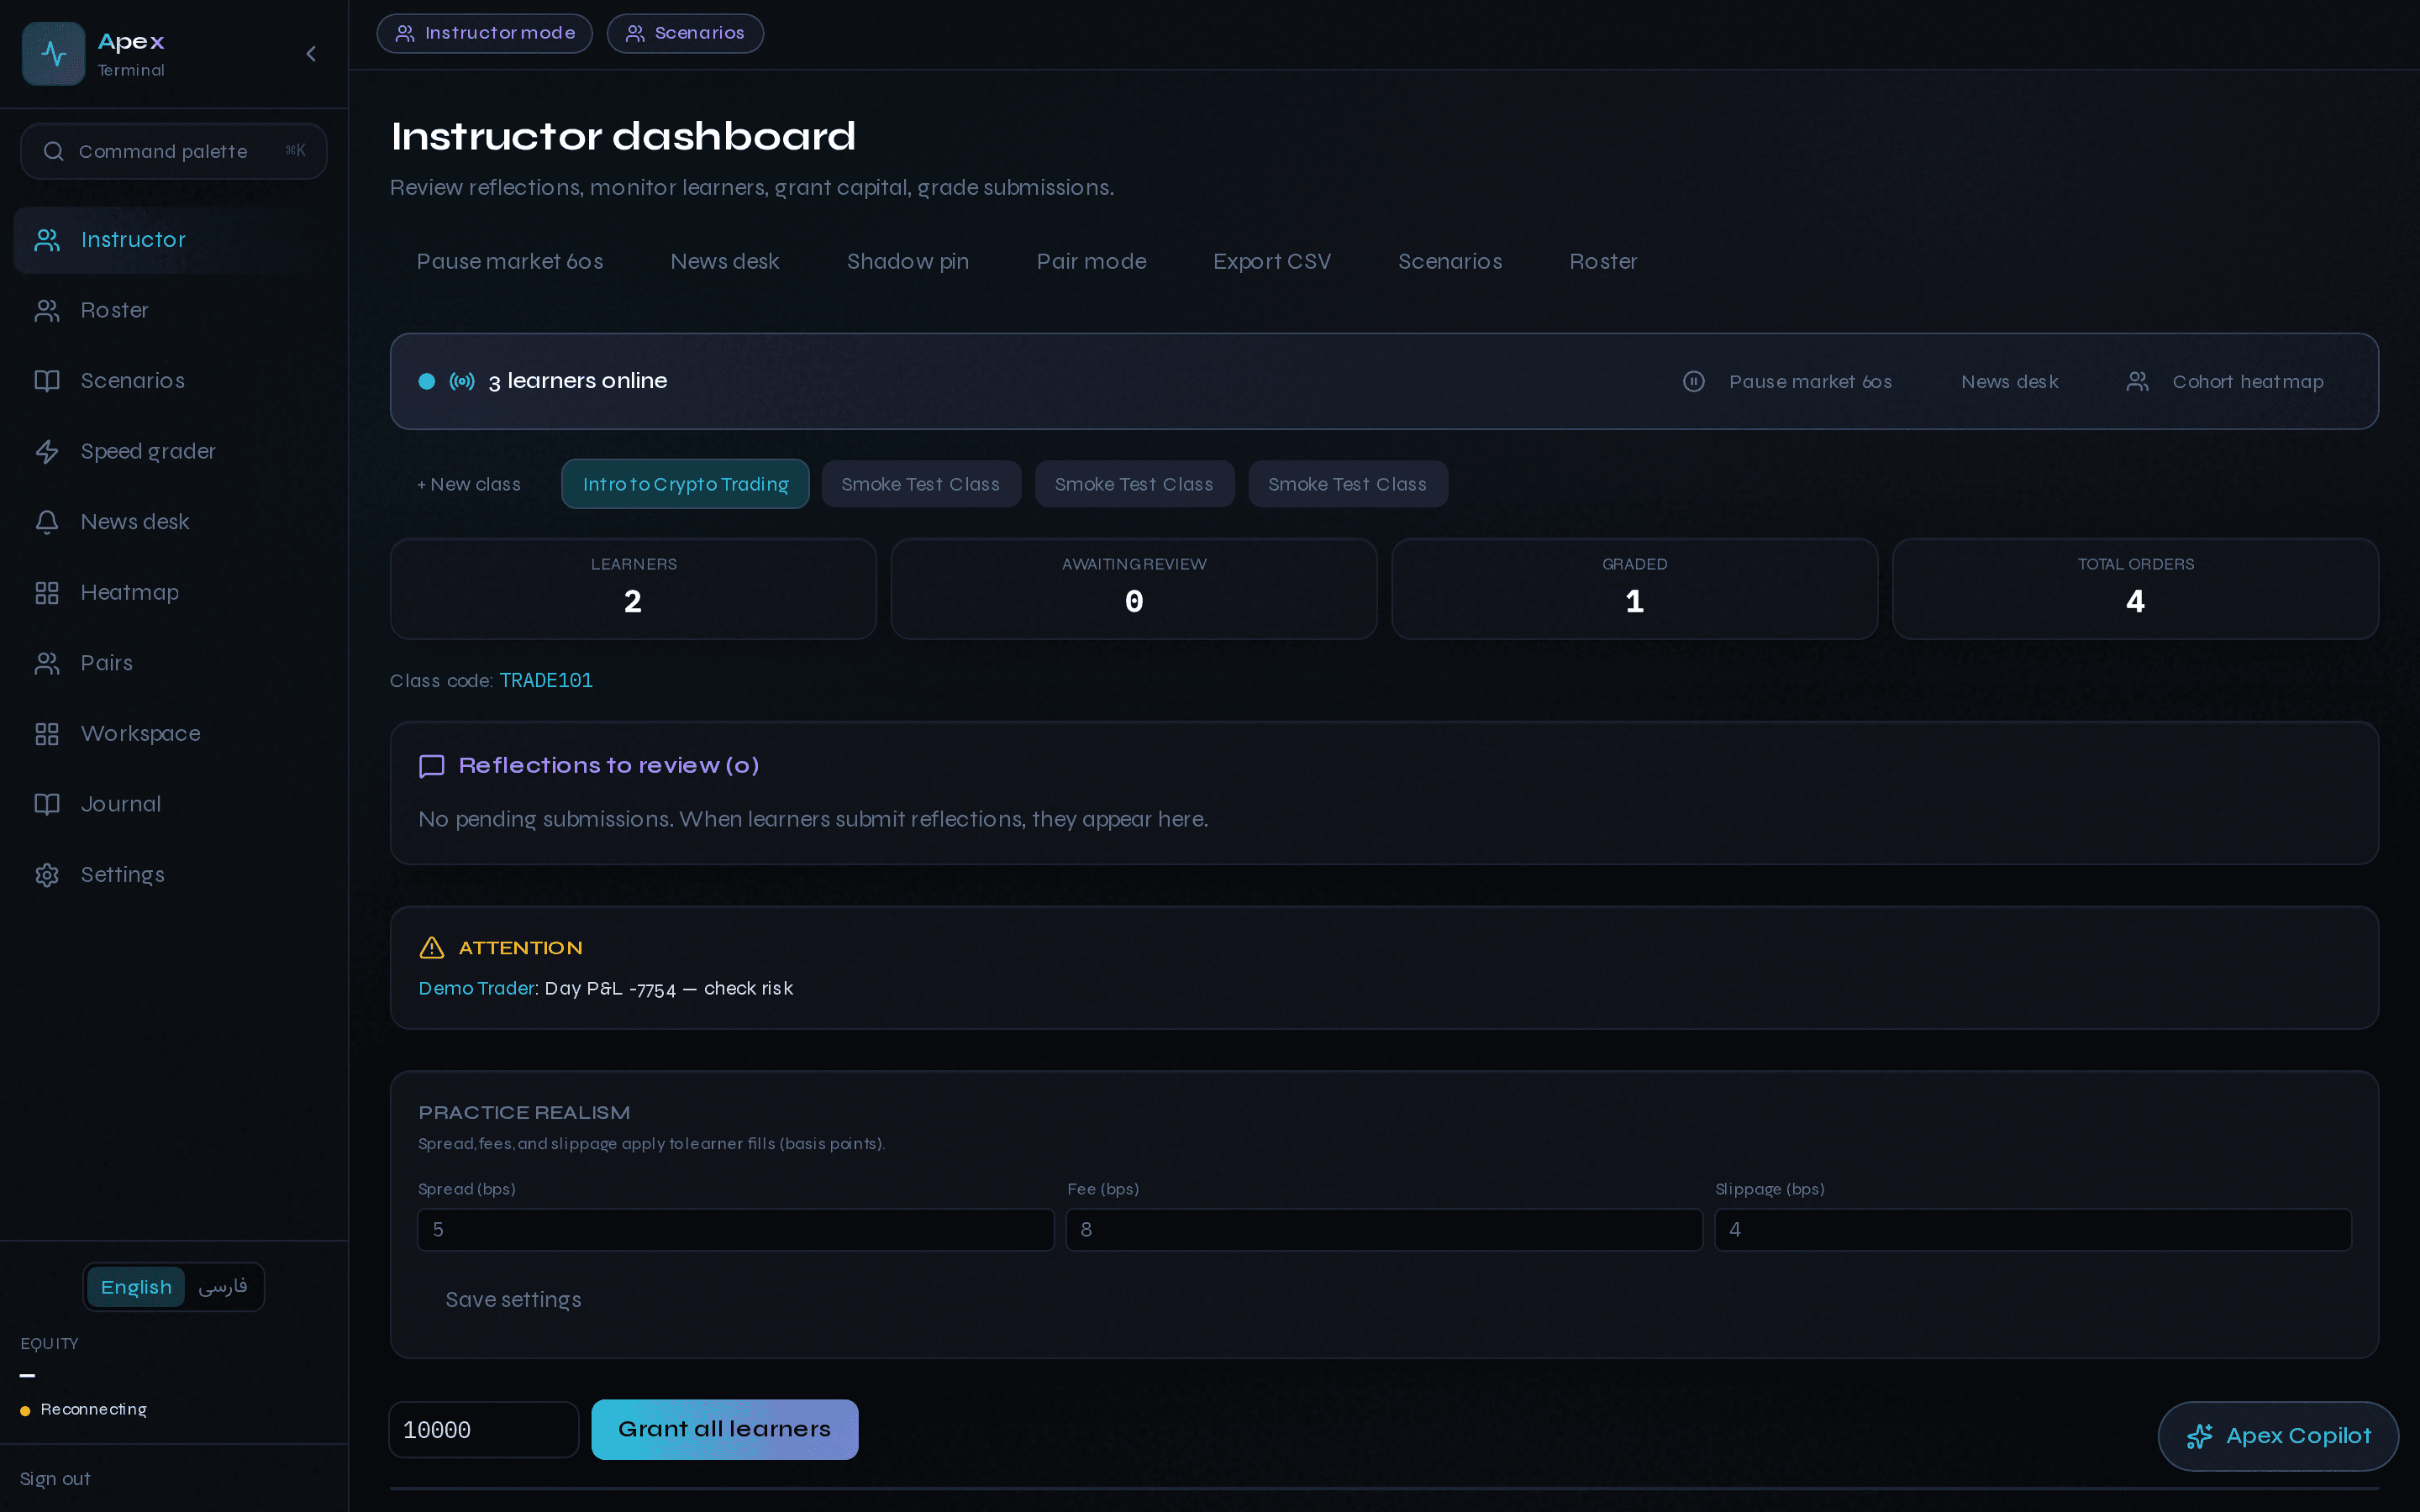Open Roster from the sidebar

(x=174, y=311)
